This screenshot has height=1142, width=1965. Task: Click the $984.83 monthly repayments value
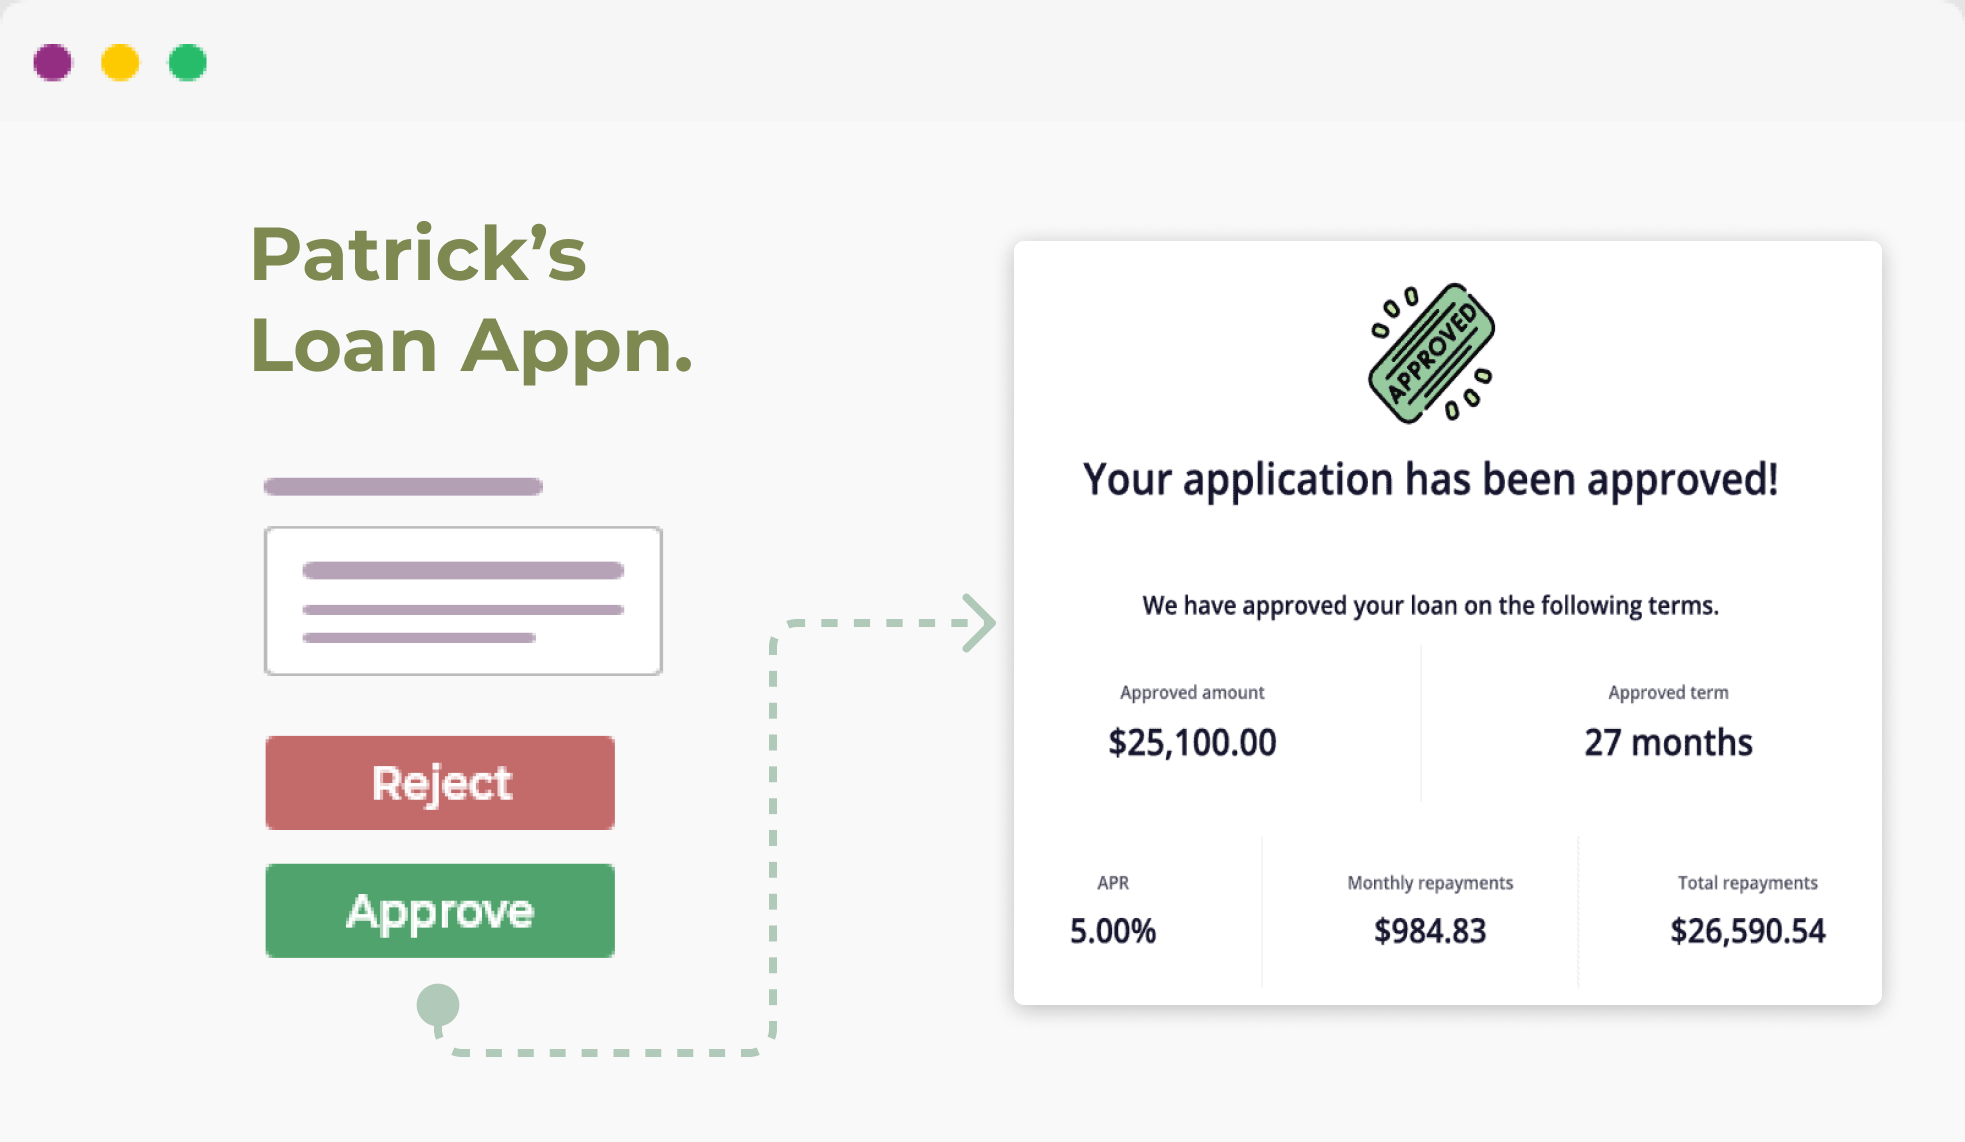point(1430,932)
